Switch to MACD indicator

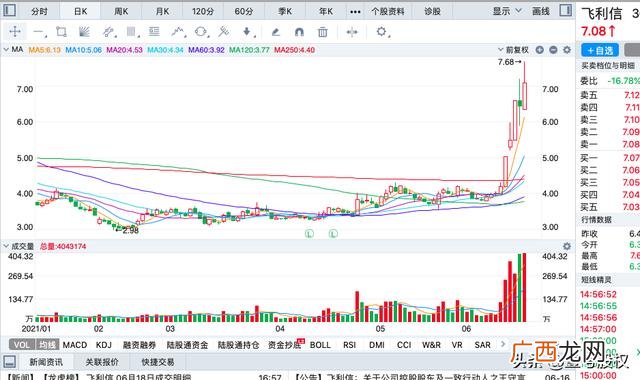coord(75,345)
